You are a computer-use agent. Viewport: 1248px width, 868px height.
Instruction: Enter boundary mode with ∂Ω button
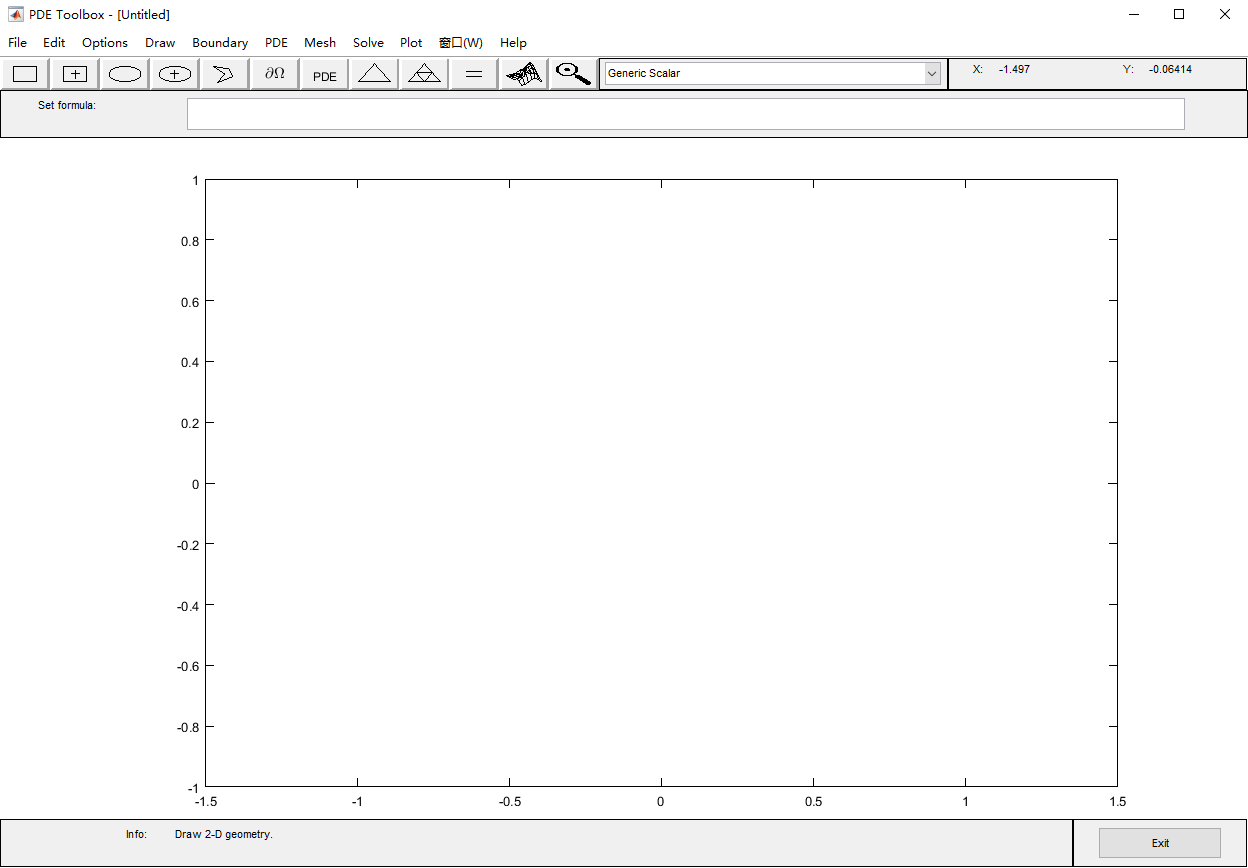pos(275,74)
